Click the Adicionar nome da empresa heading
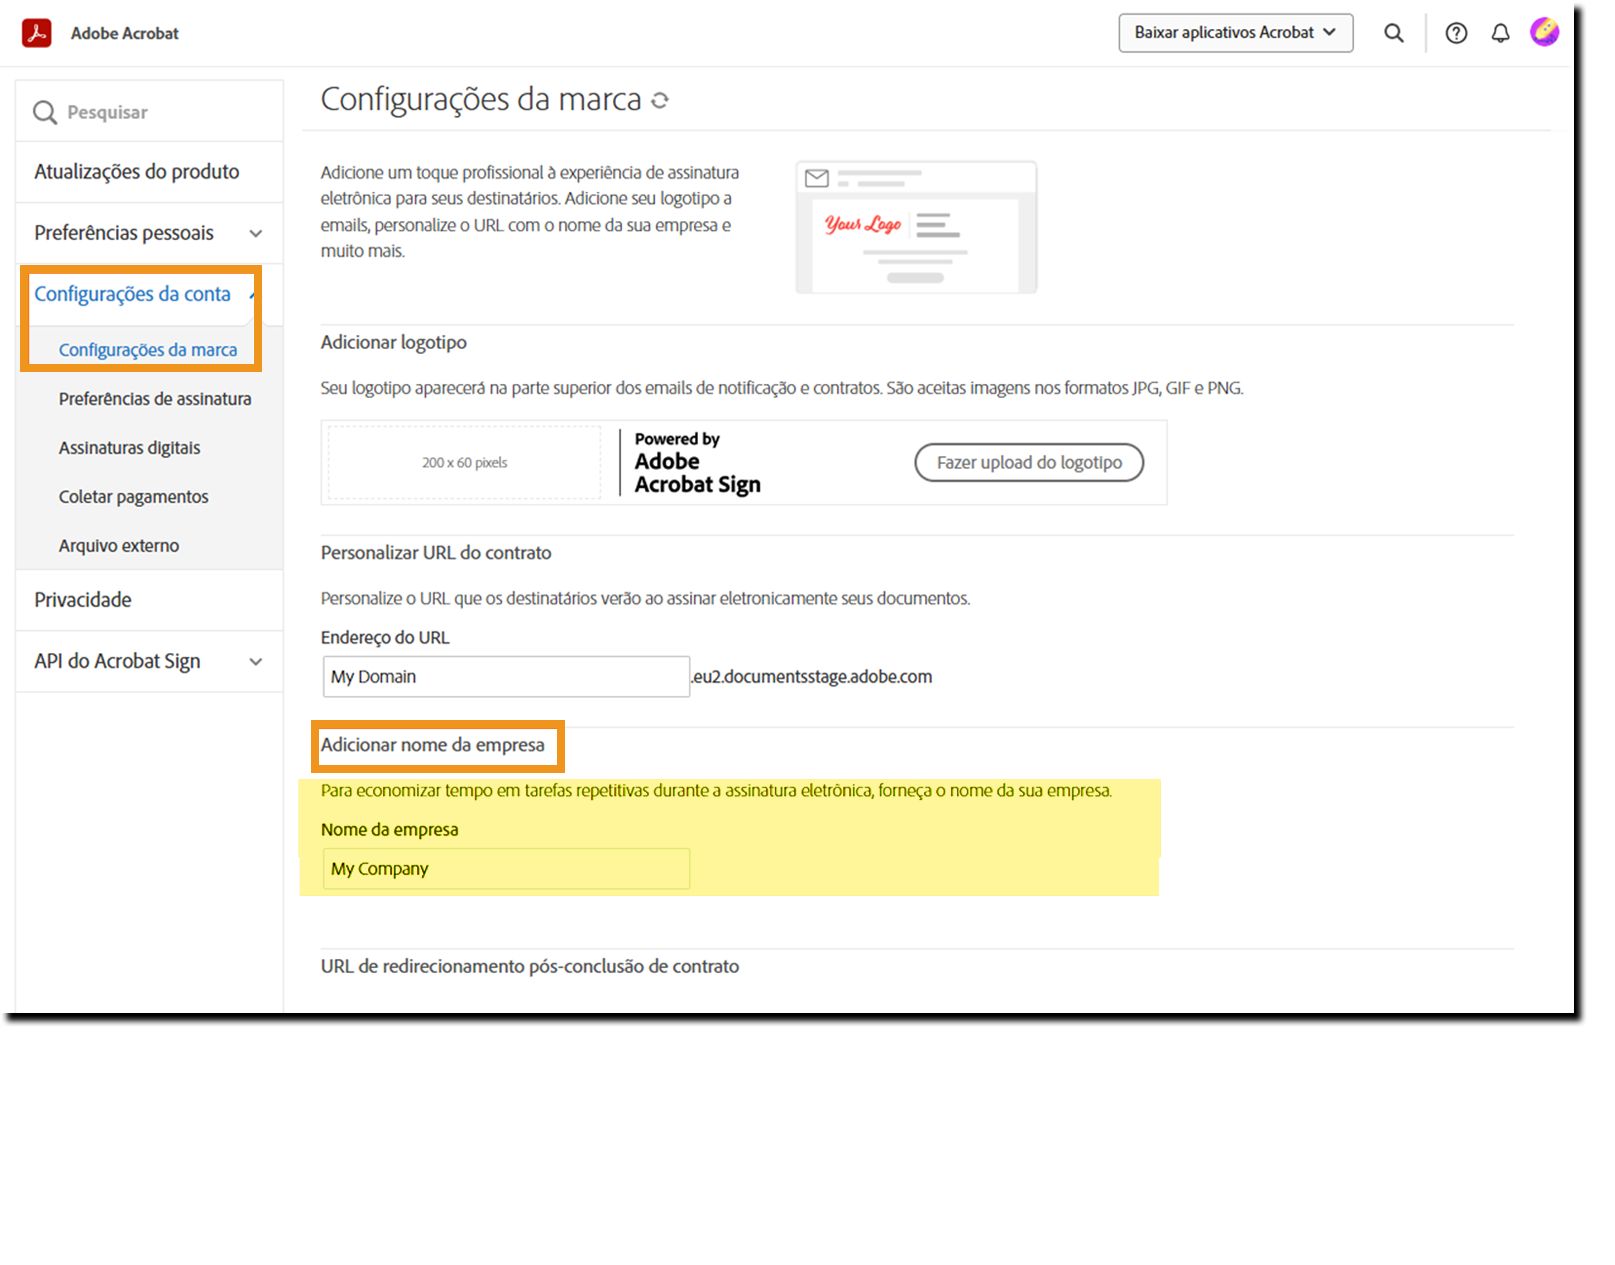 tap(433, 745)
